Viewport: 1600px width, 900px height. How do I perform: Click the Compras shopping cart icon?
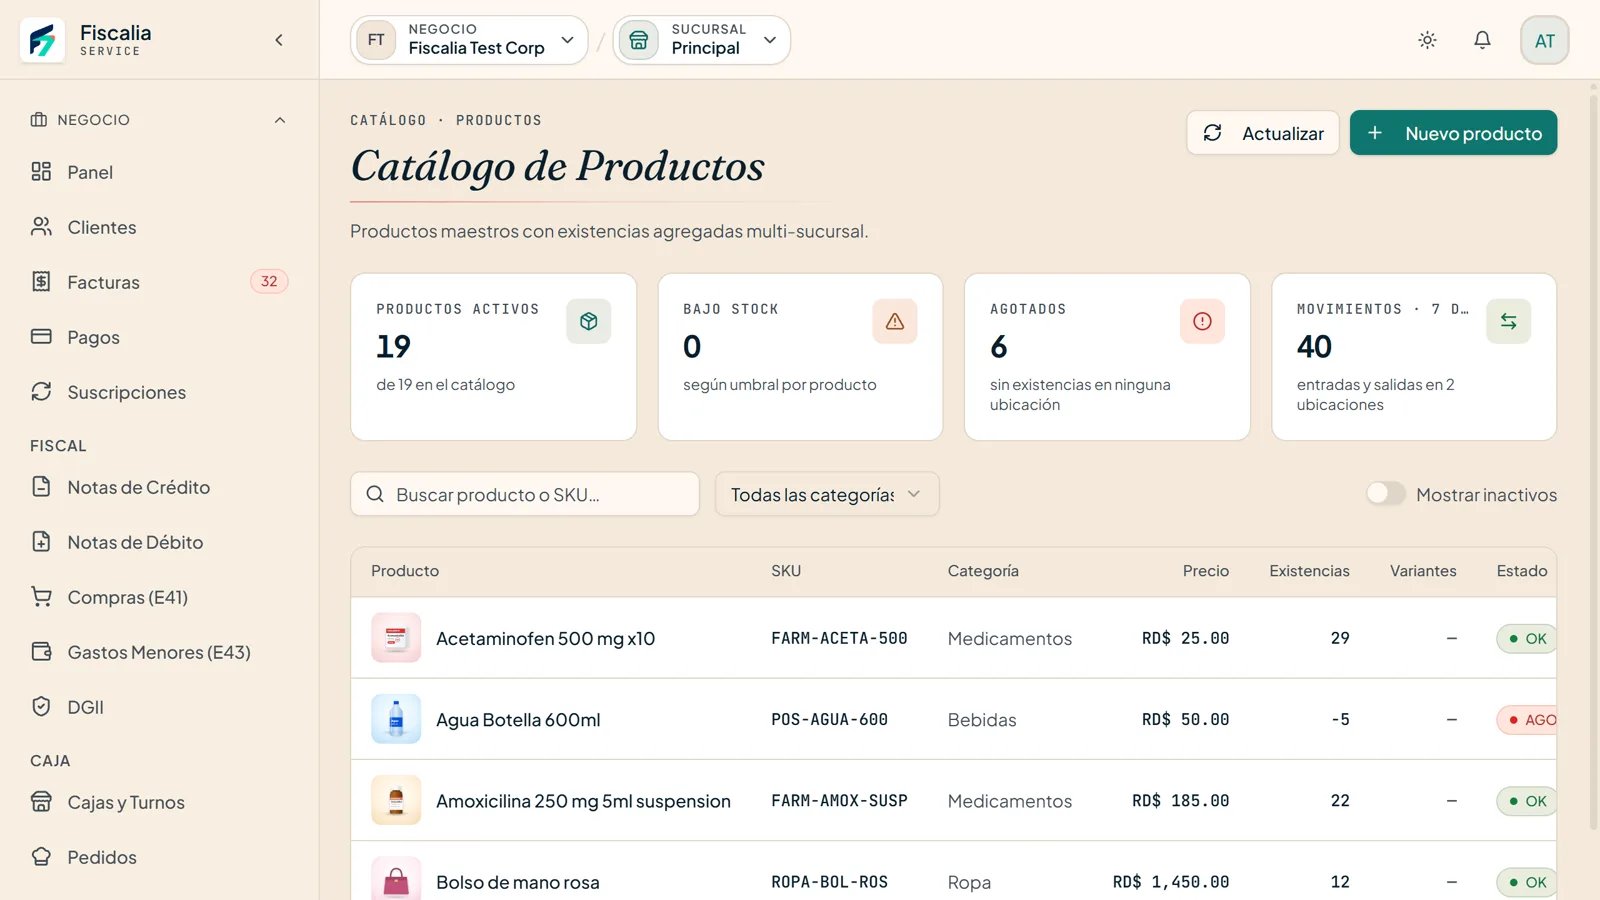[41, 597]
